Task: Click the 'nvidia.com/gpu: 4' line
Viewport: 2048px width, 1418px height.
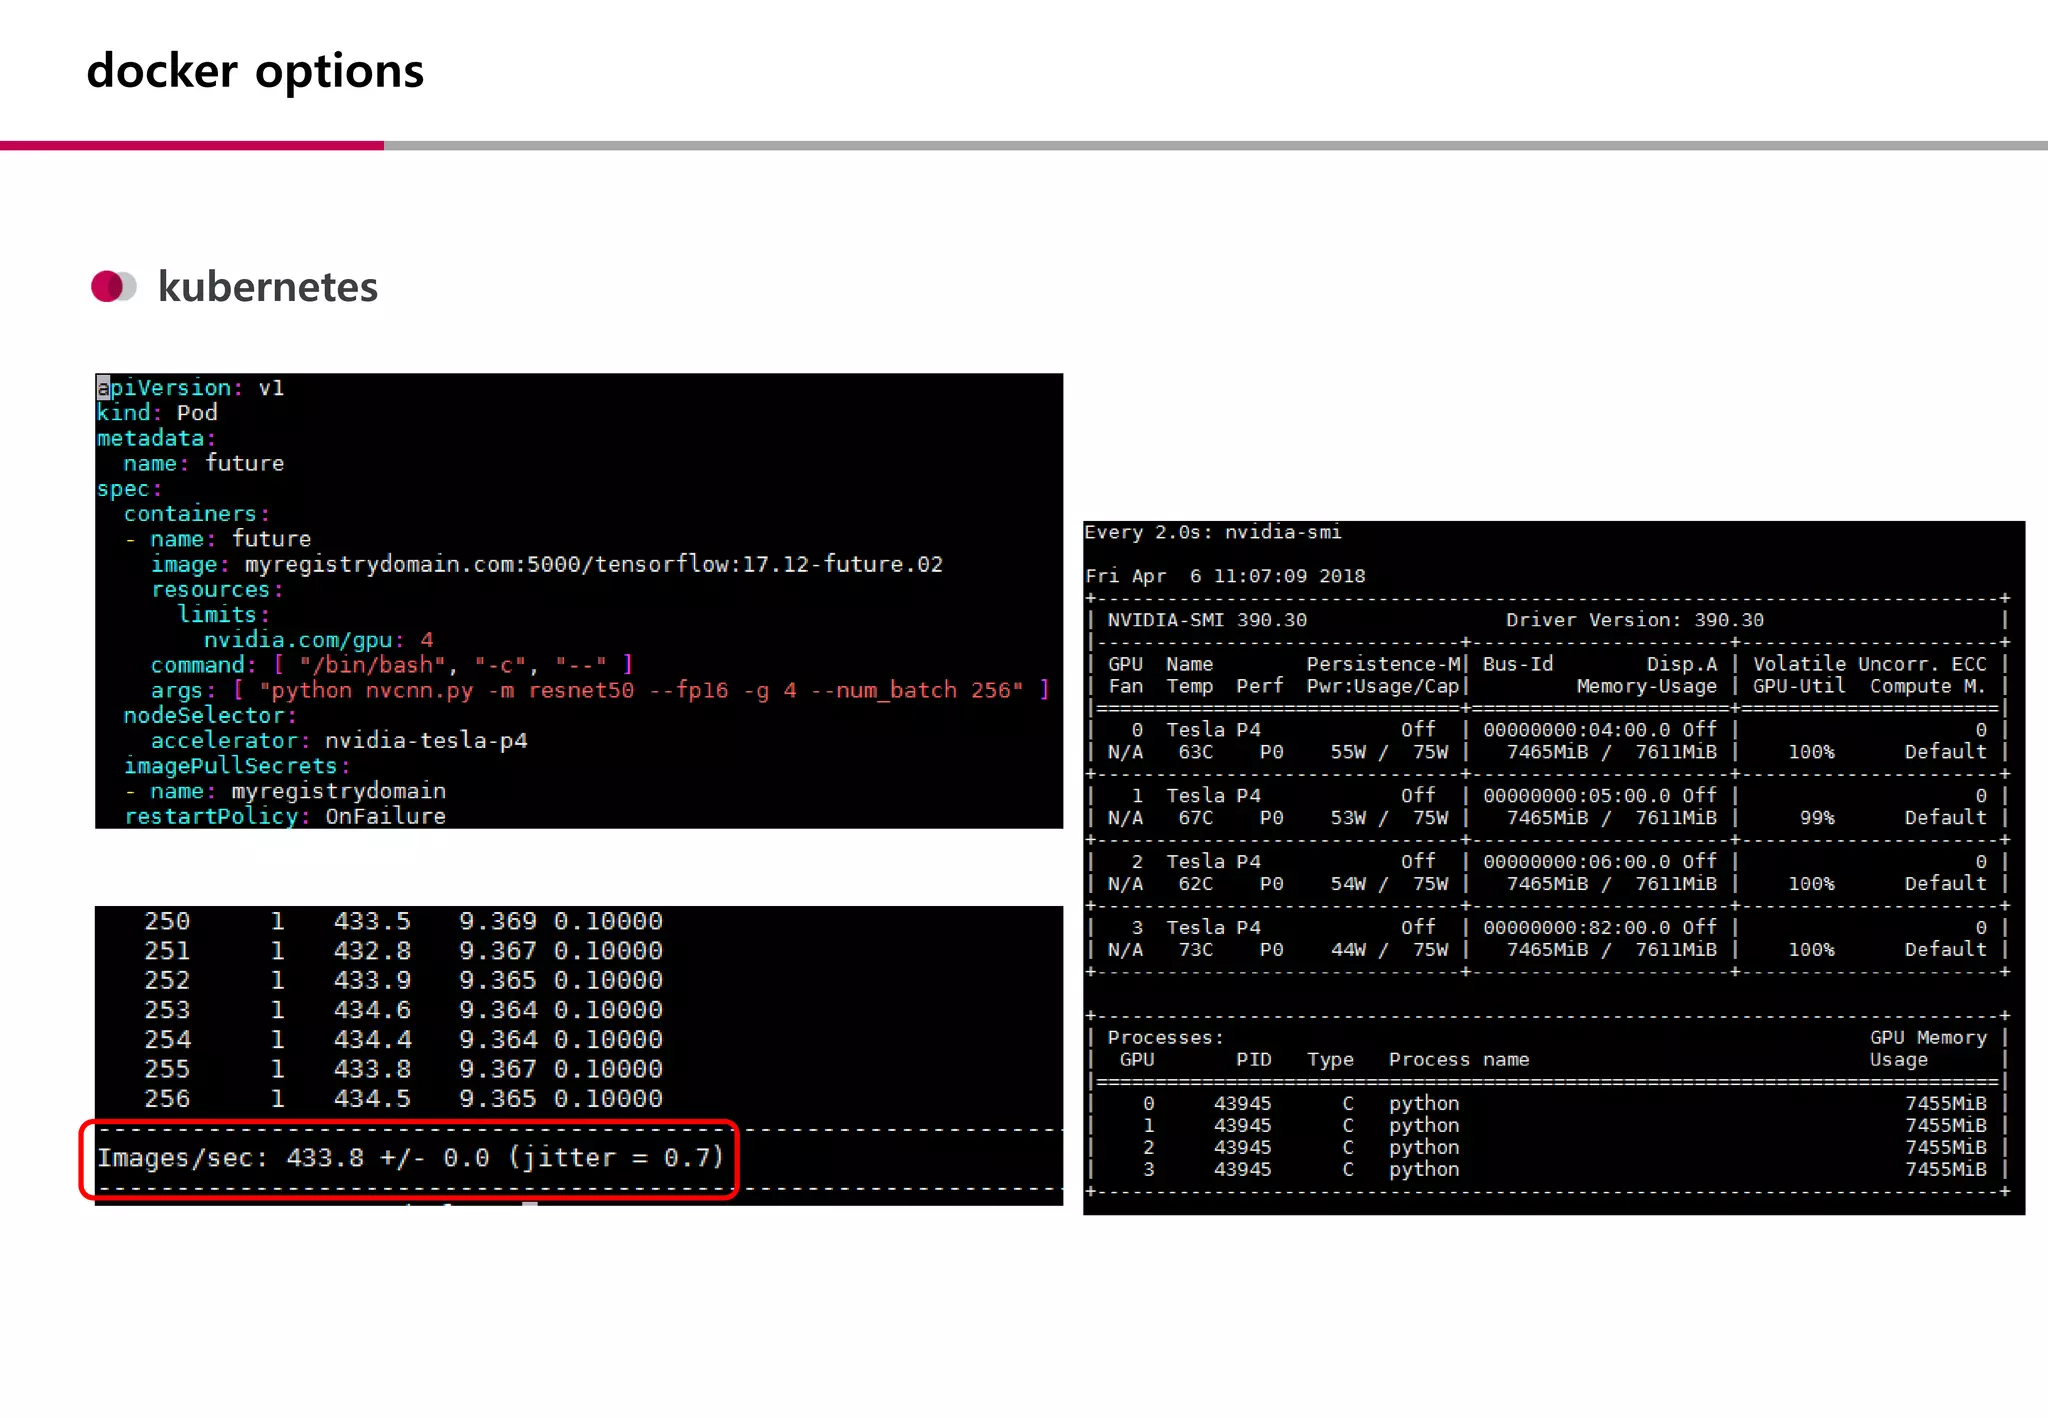Action: tap(319, 640)
